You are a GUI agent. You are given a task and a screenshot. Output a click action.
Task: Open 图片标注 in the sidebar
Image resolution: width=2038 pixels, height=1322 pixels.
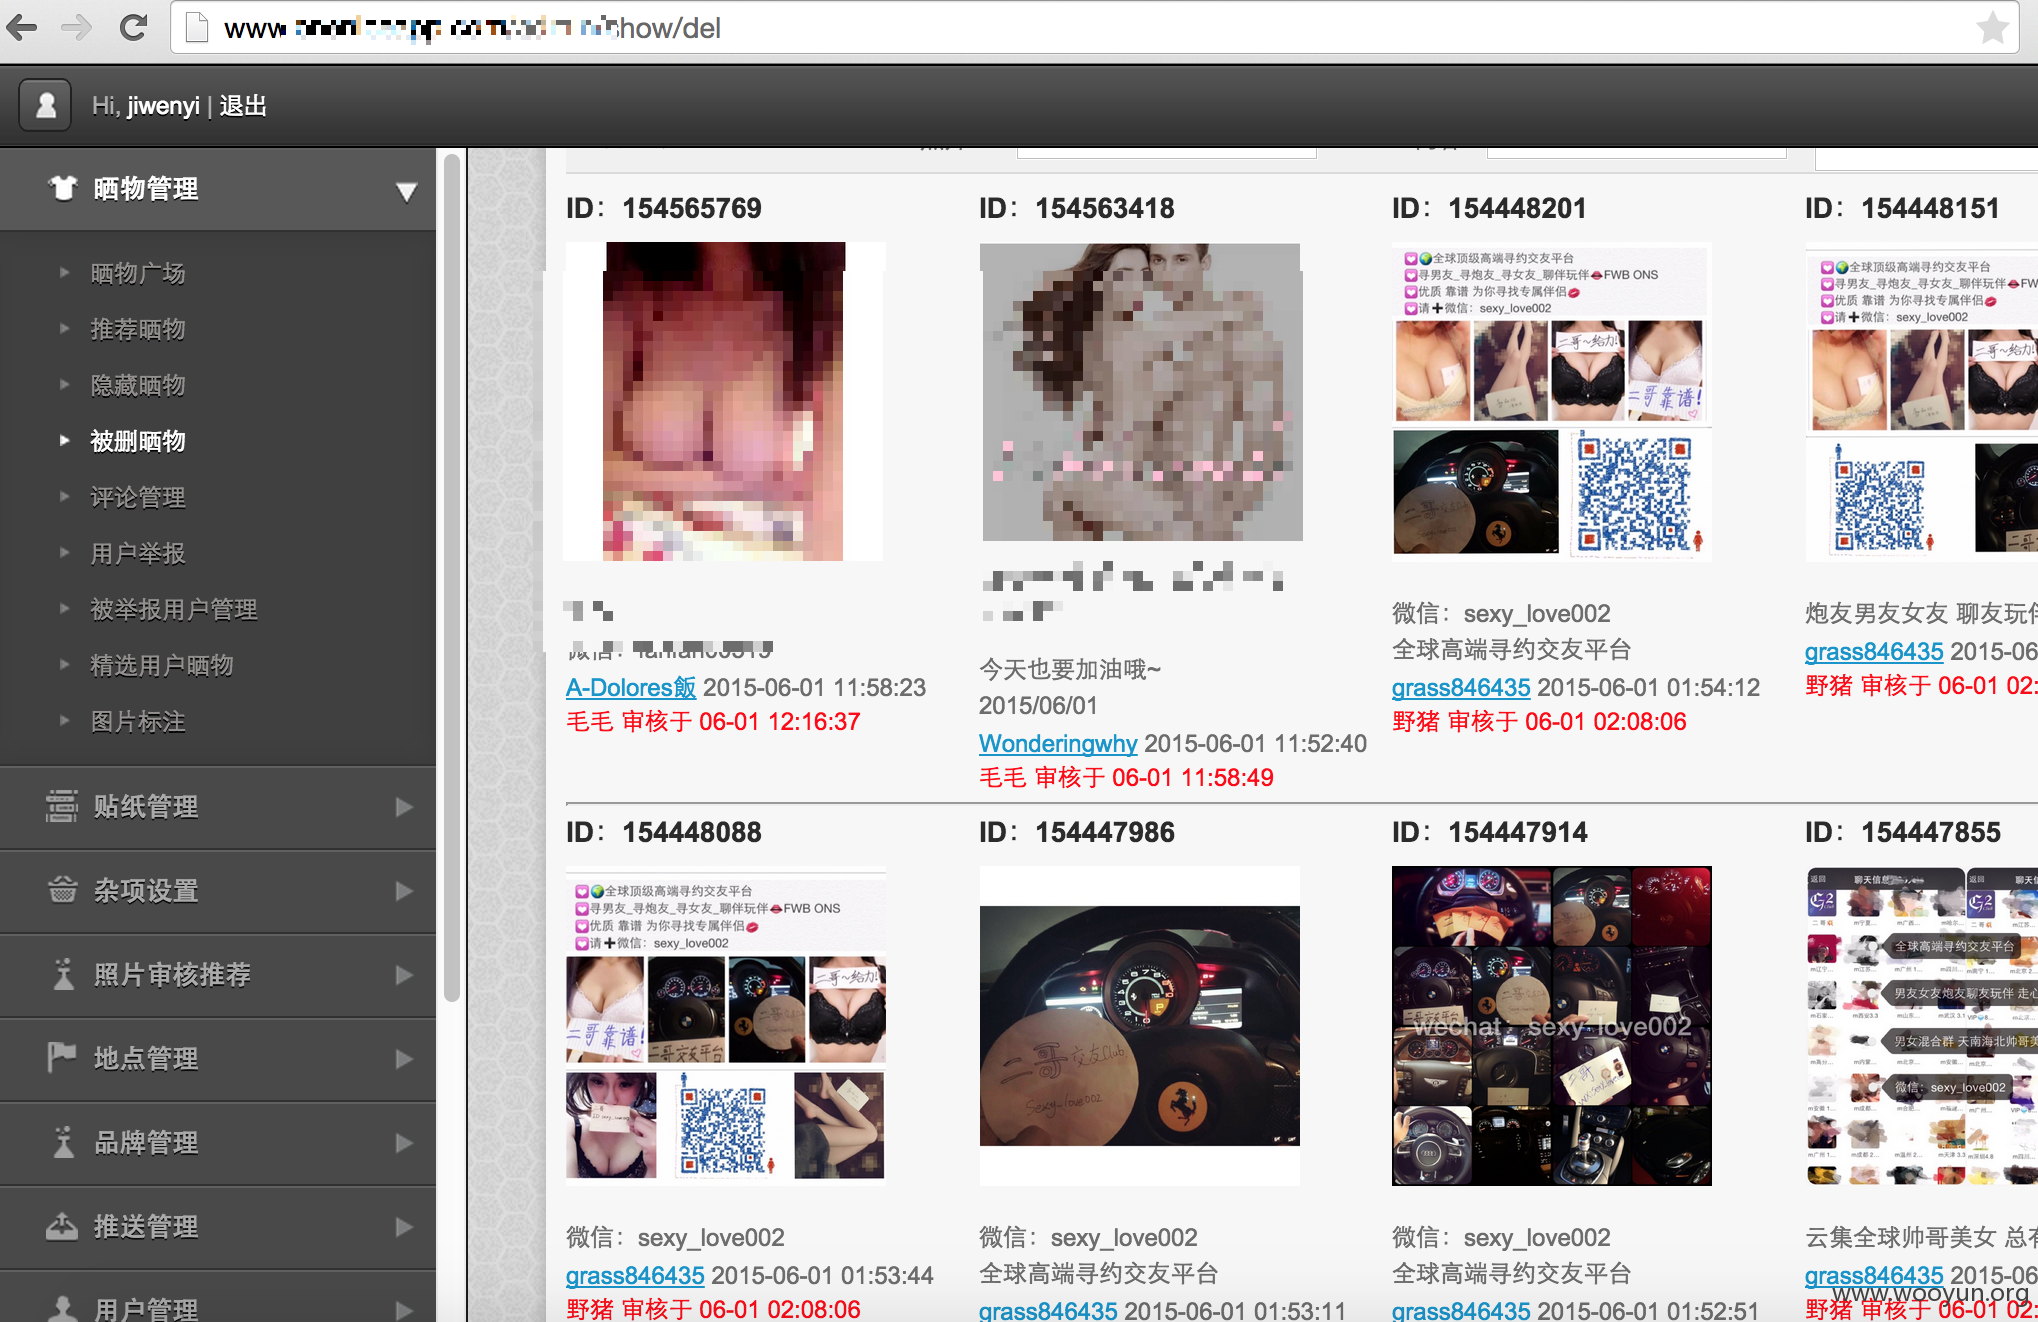click(x=138, y=721)
